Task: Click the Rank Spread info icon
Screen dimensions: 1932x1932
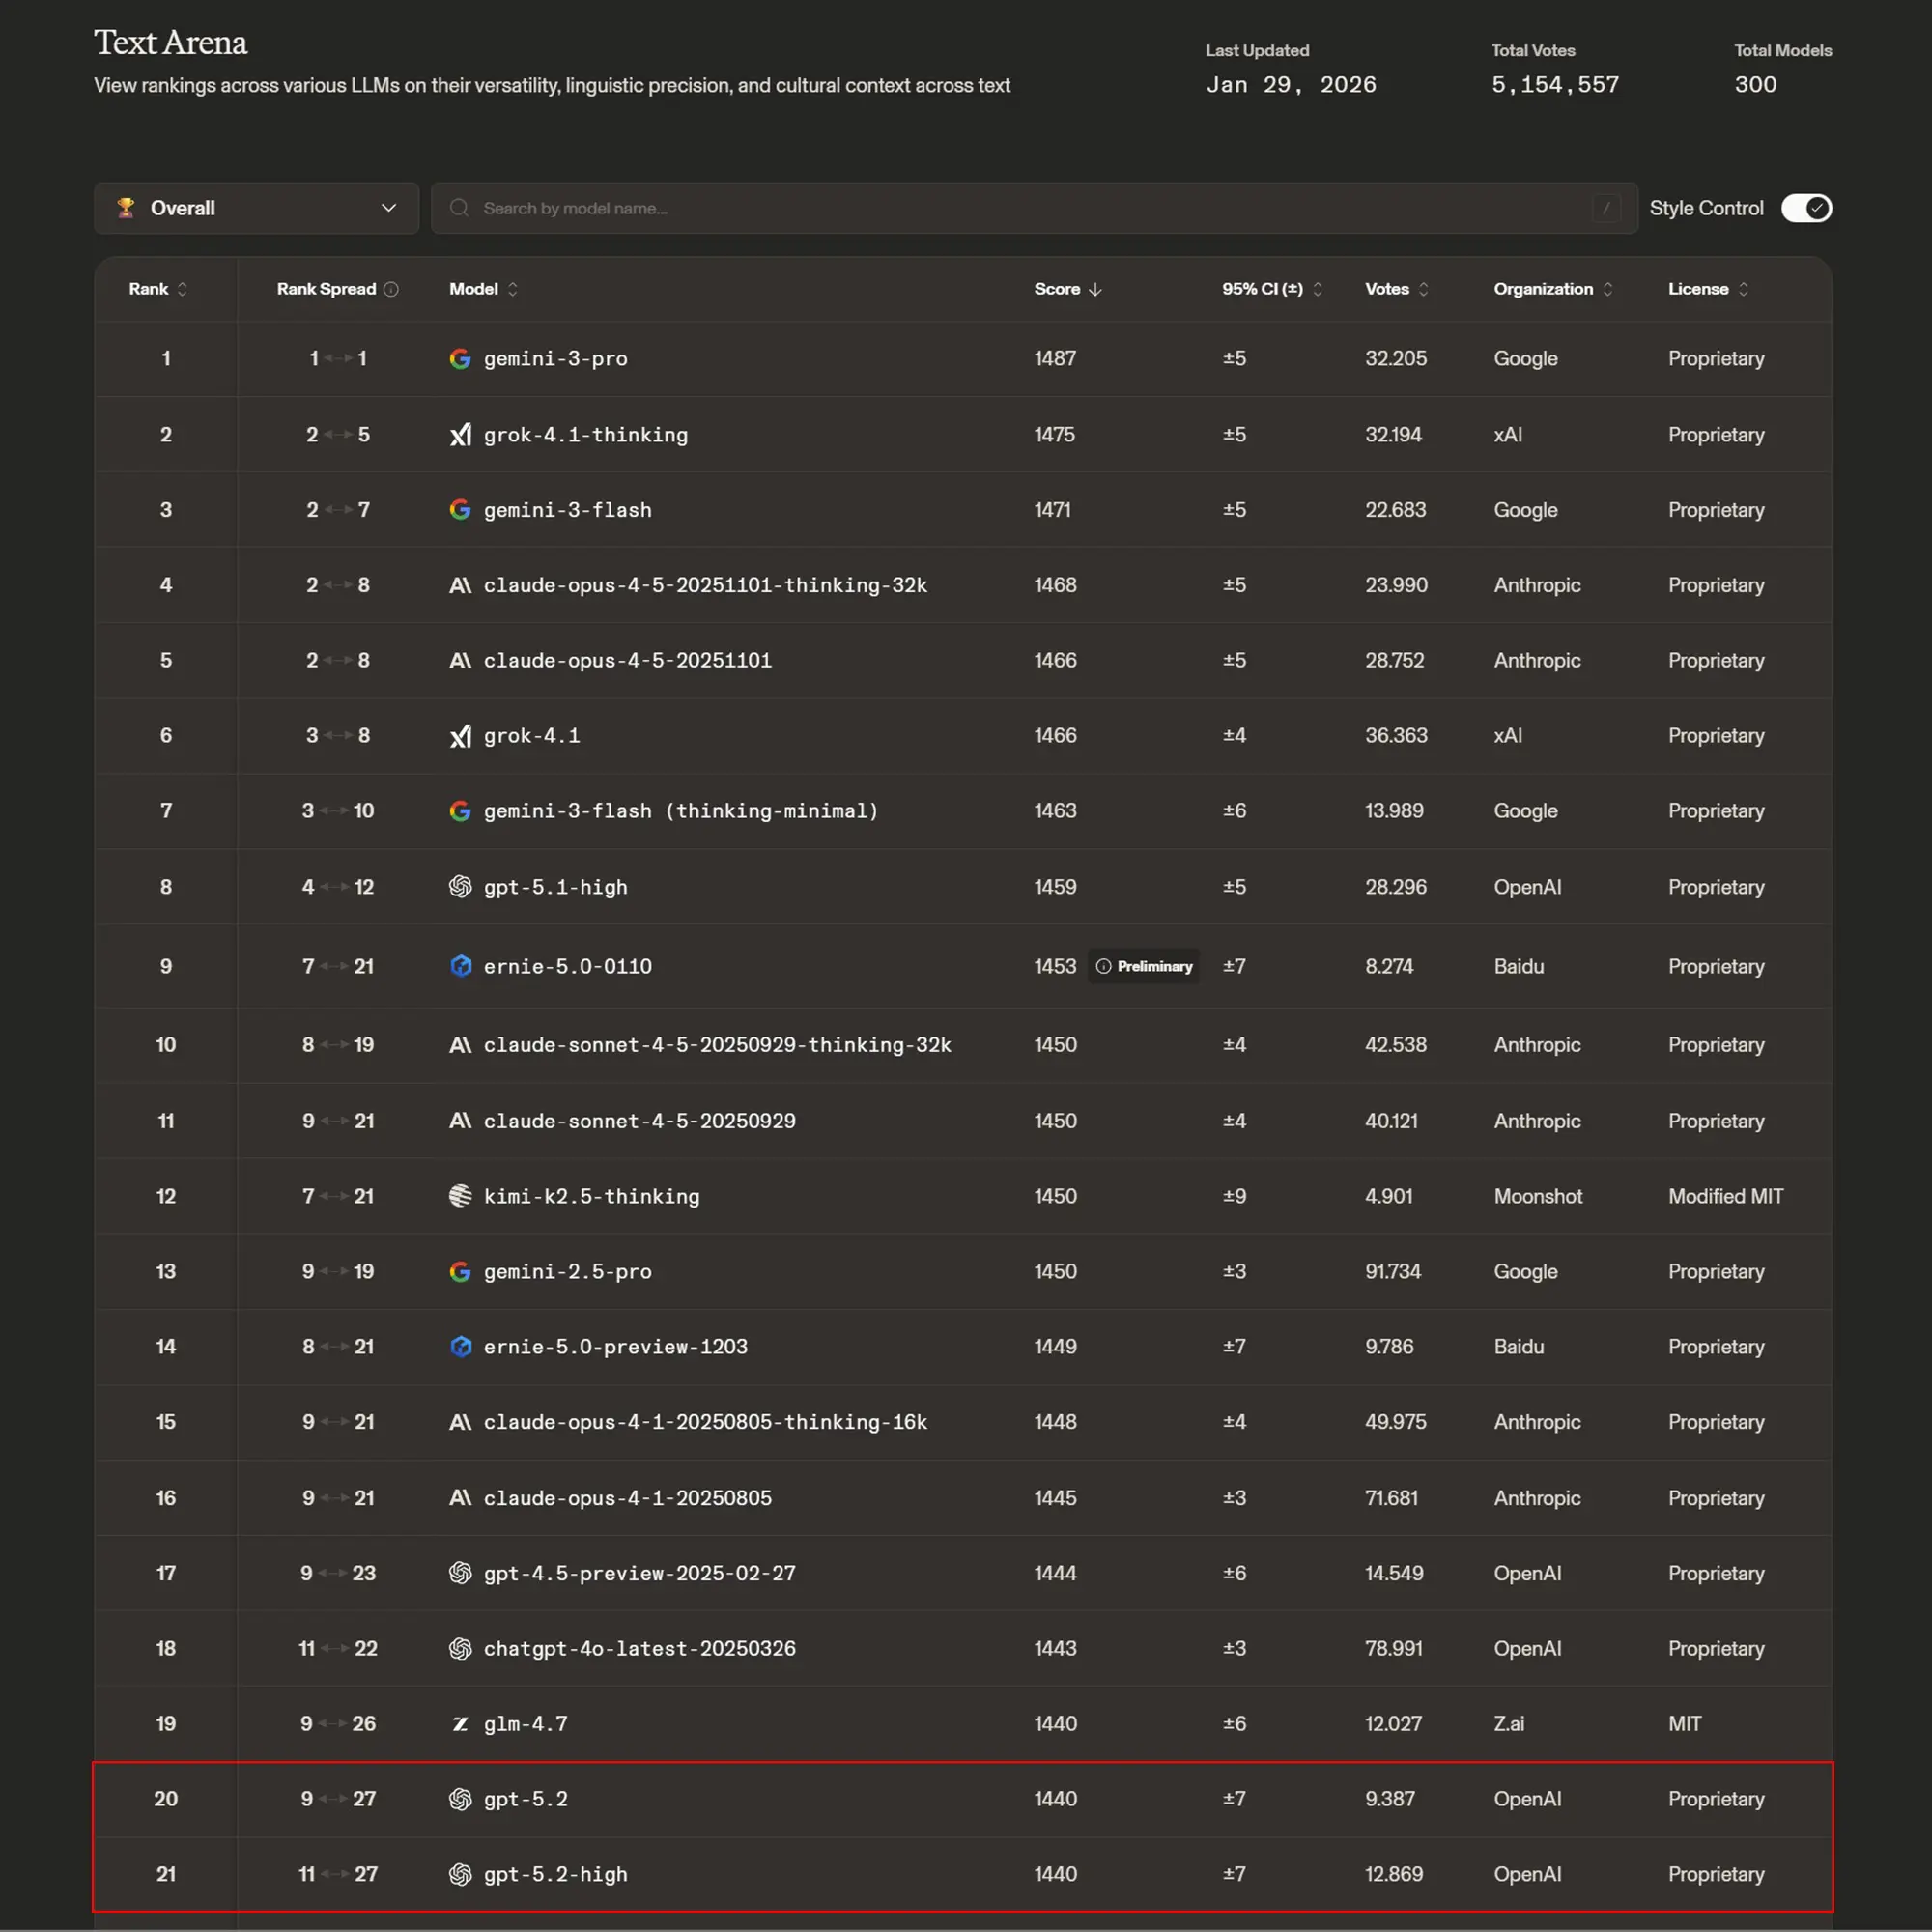Action: point(391,289)
